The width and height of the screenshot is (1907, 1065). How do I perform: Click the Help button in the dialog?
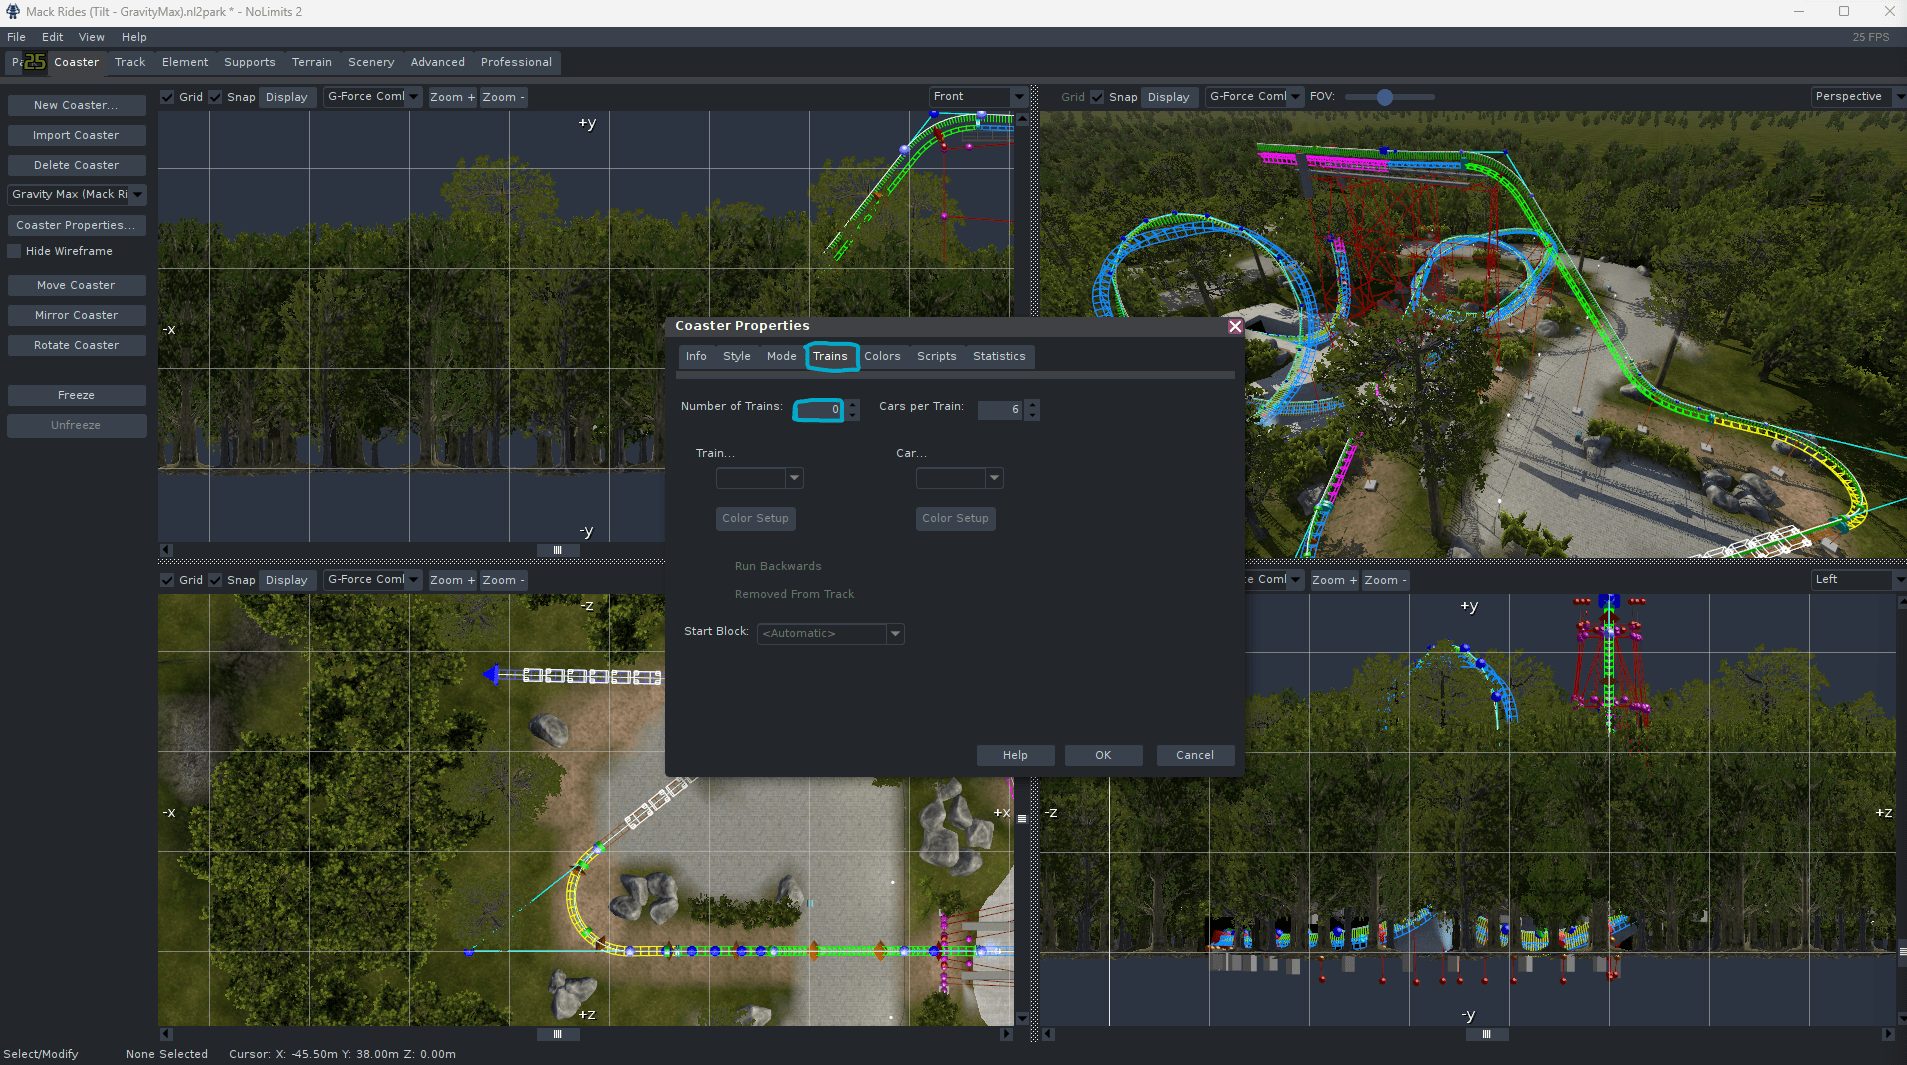coord(1015,755)
